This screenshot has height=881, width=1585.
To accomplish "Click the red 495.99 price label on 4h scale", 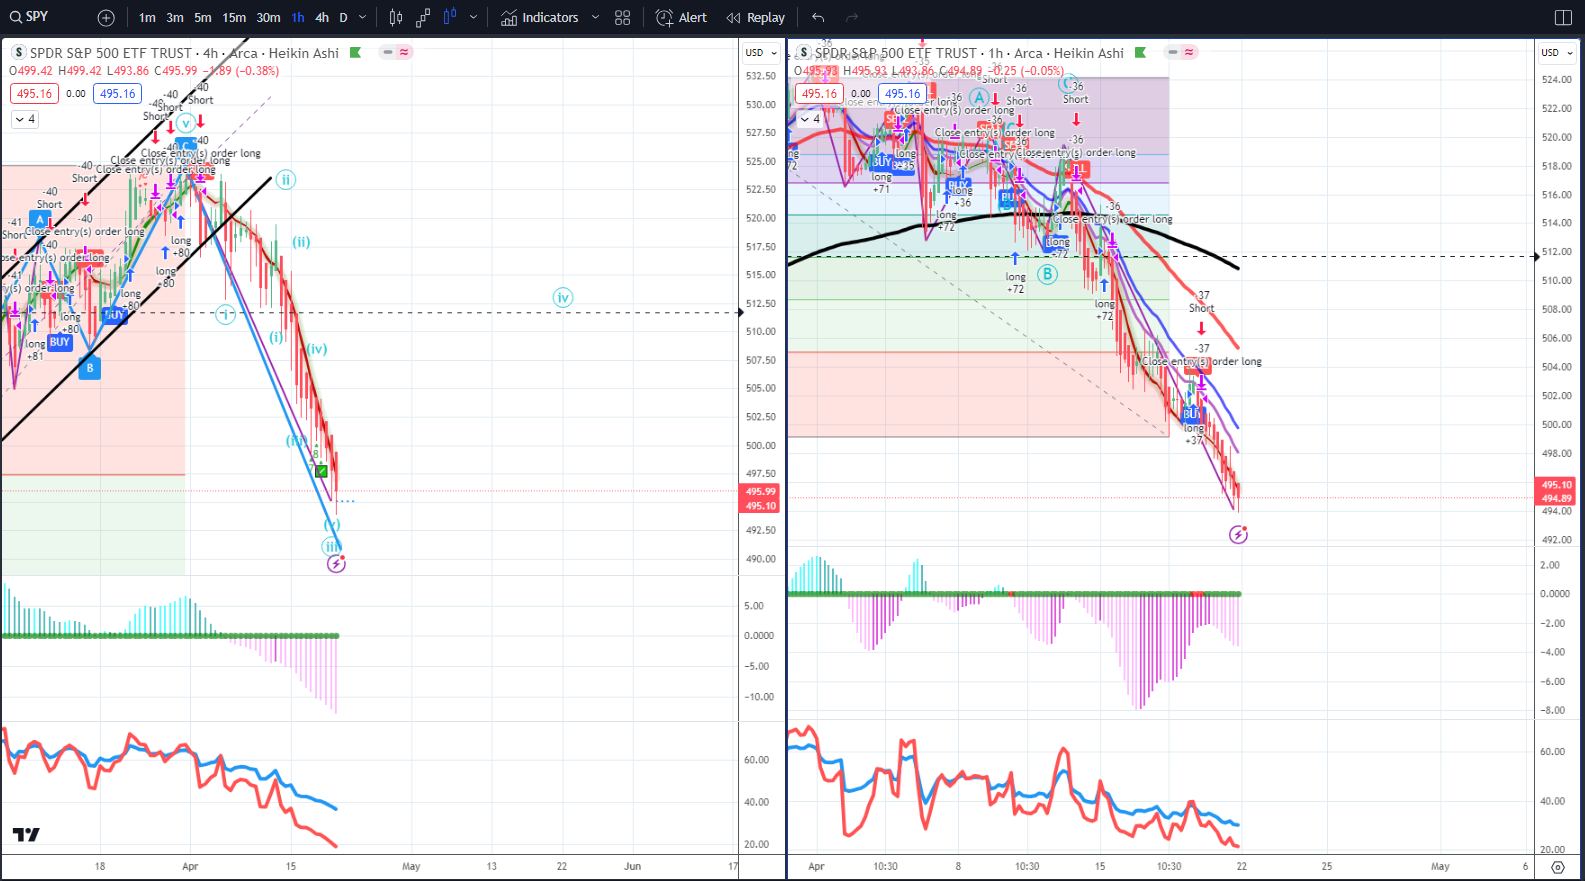I will (760, 492).
